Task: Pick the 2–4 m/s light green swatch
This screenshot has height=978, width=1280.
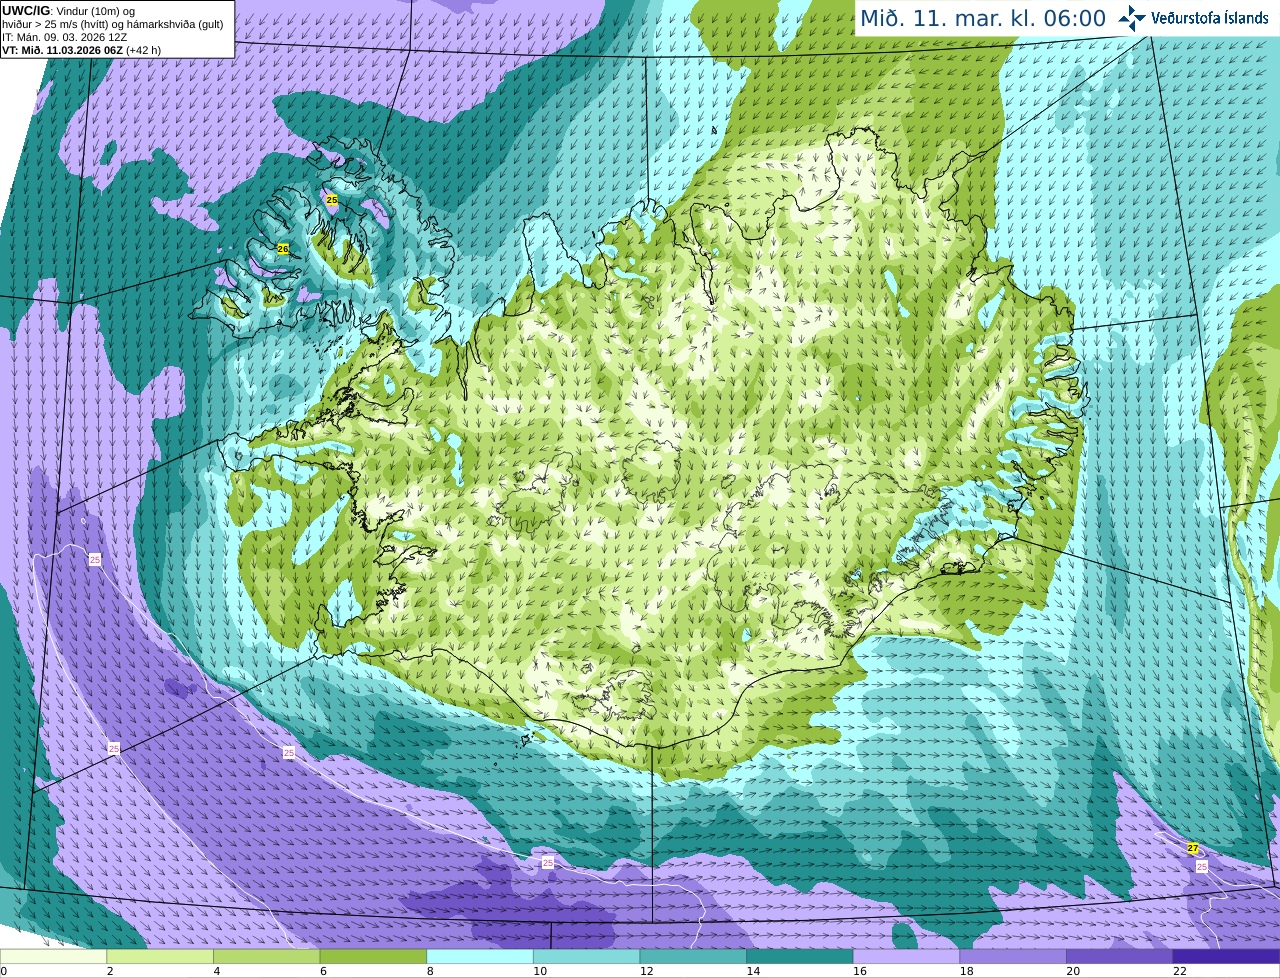Action: (160, 957)
